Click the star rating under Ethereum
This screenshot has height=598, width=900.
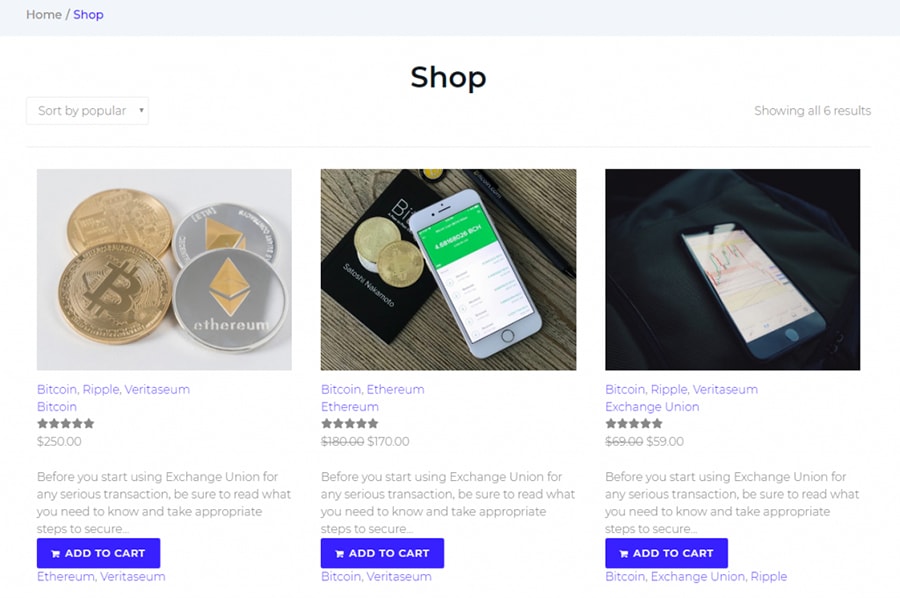[350, 424]
